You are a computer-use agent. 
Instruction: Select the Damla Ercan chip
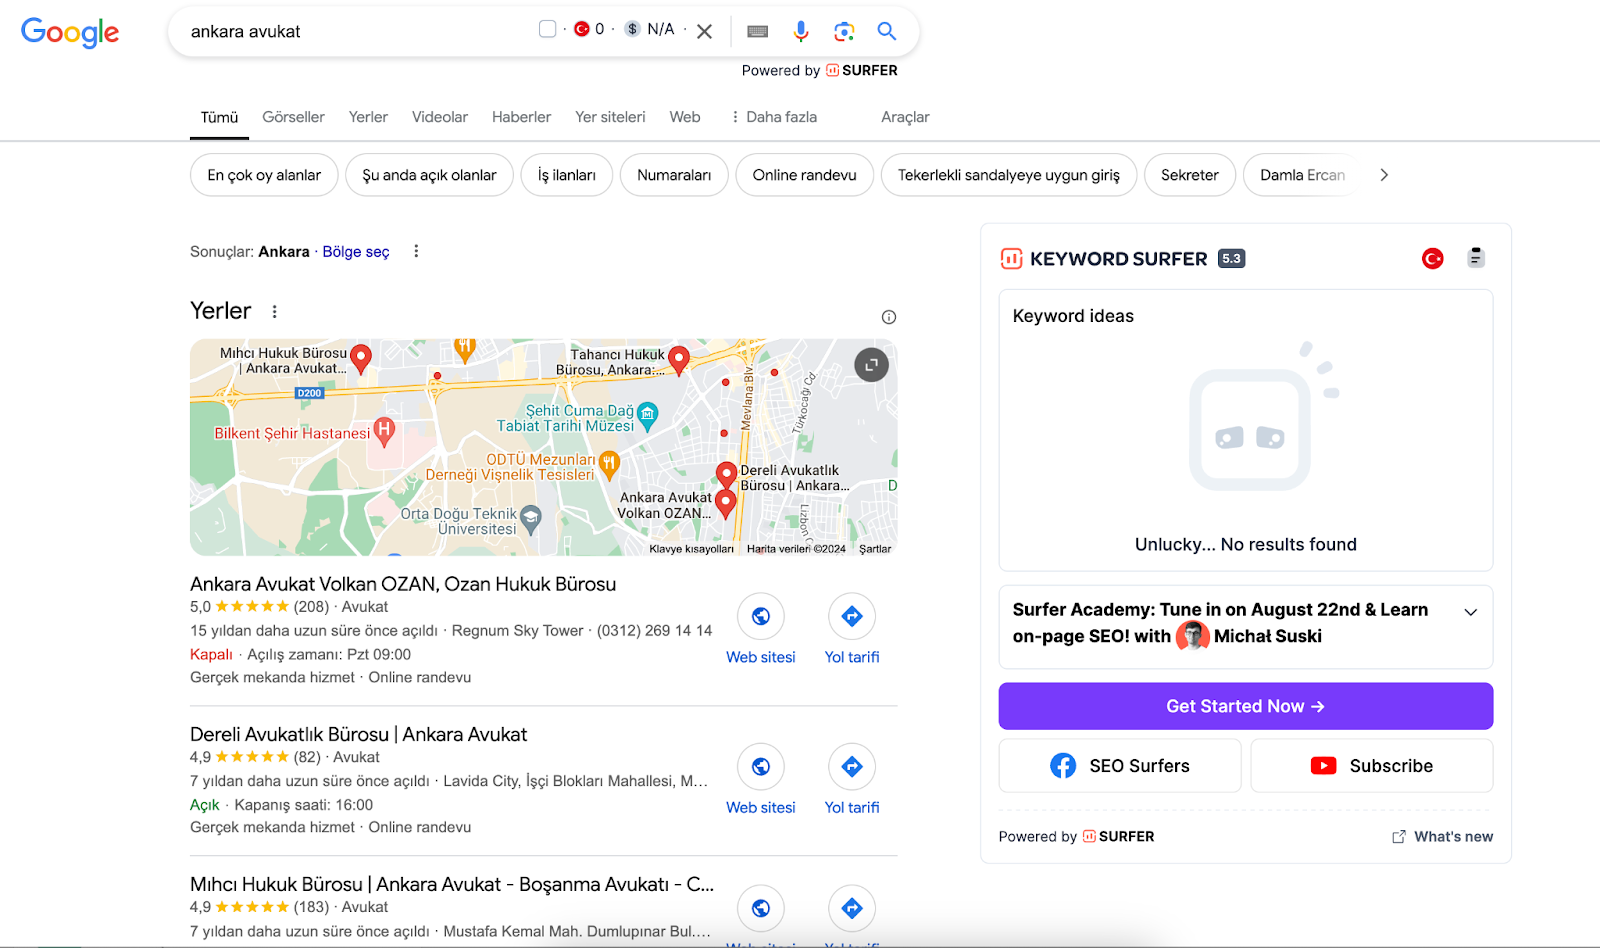tap(1302, 175)
